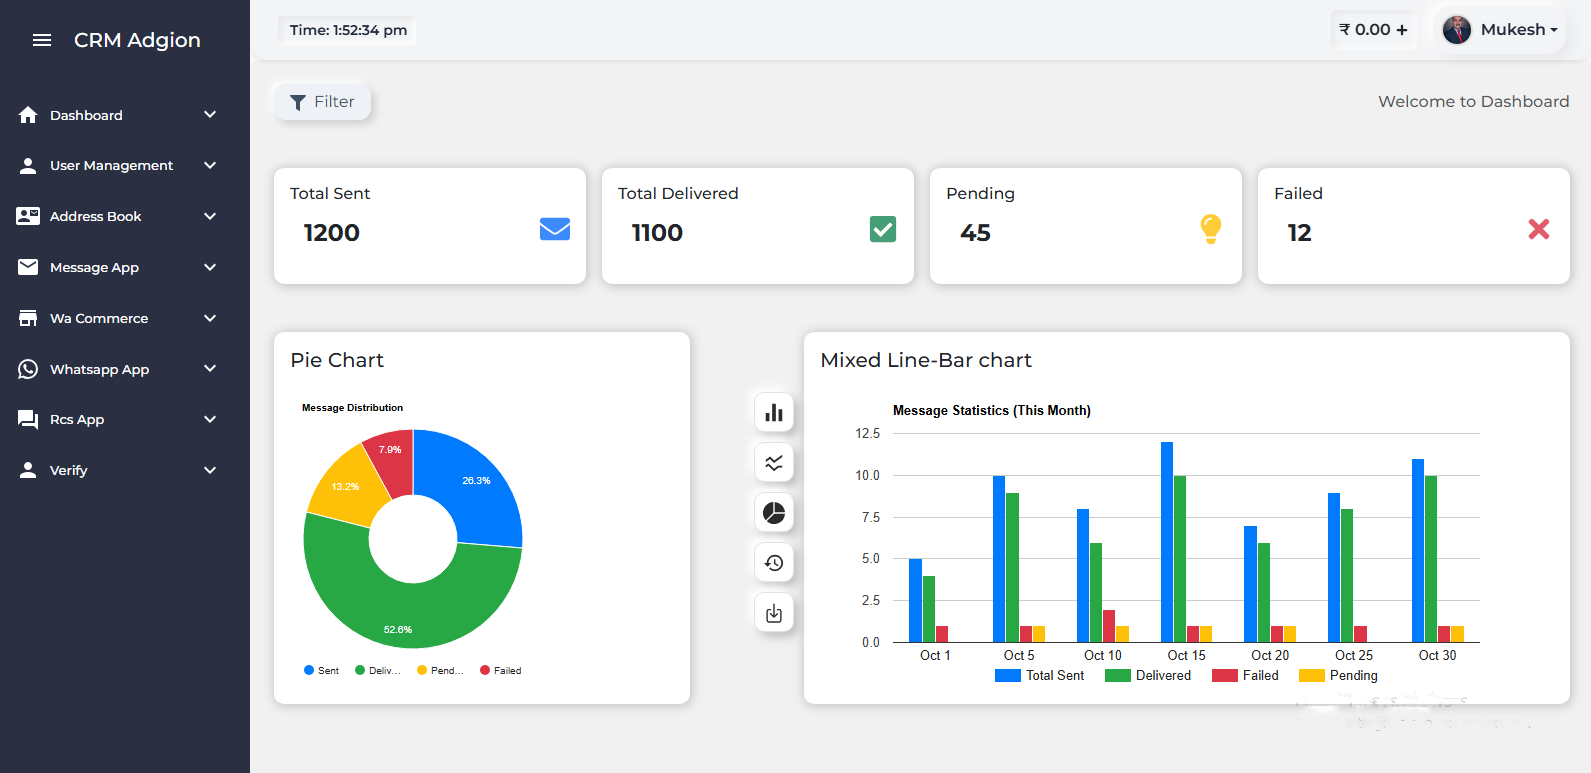Viewport: 1591px width, 773px height.
Task: Download the chart using save icon
Action: [x=774, y=613]
